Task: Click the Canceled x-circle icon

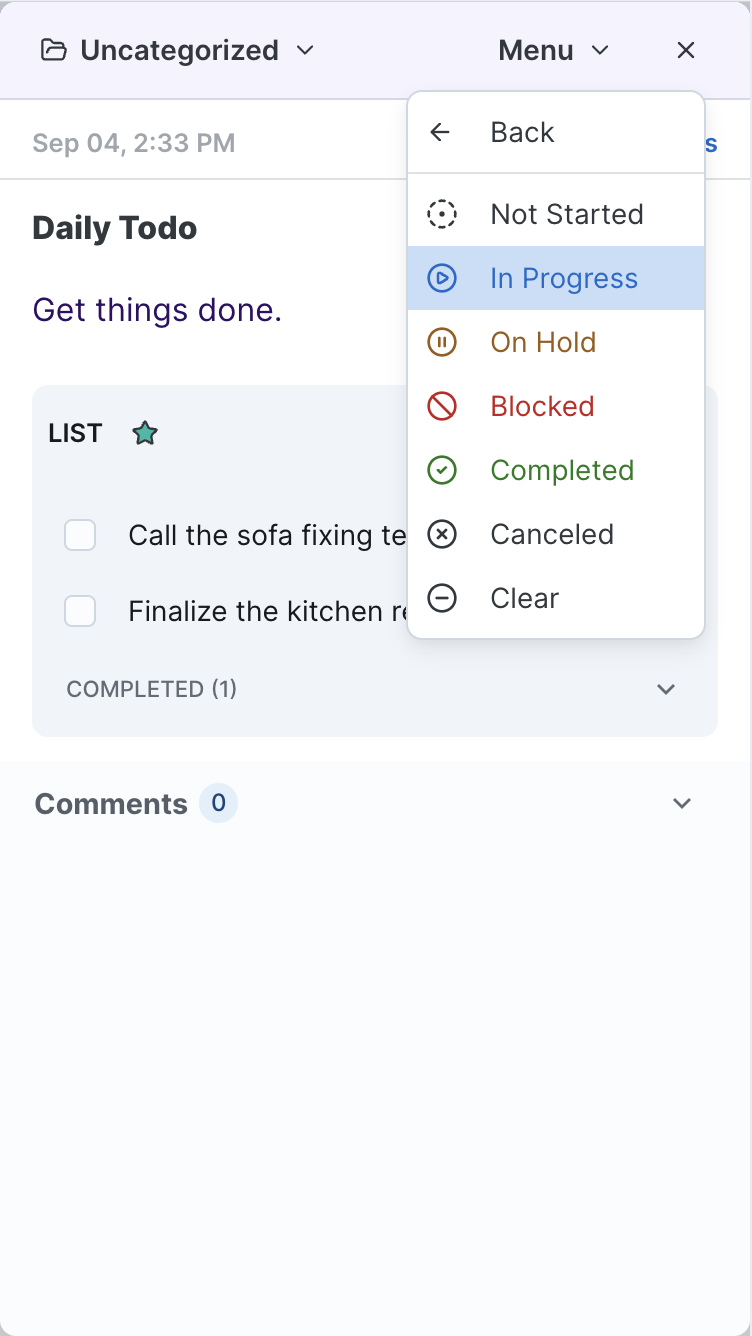Action: click(442, 534)
